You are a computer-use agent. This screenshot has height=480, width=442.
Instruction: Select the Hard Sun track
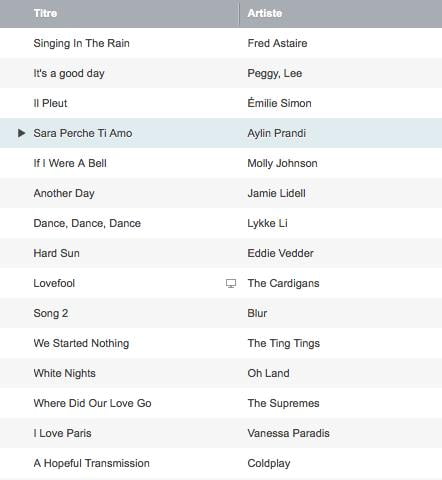(221, 253)
